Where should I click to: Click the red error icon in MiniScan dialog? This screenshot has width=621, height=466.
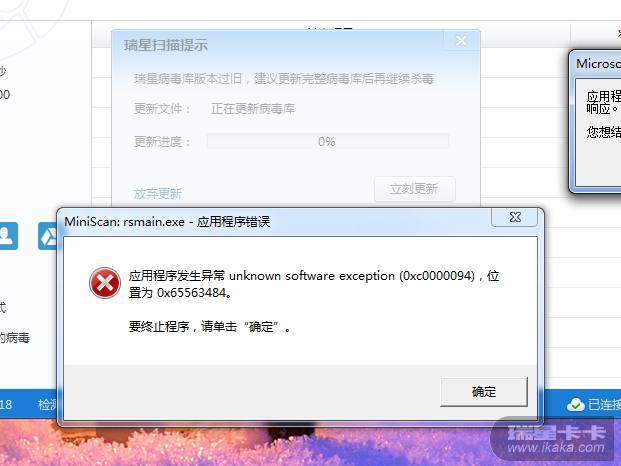click(x=105, y=283)
